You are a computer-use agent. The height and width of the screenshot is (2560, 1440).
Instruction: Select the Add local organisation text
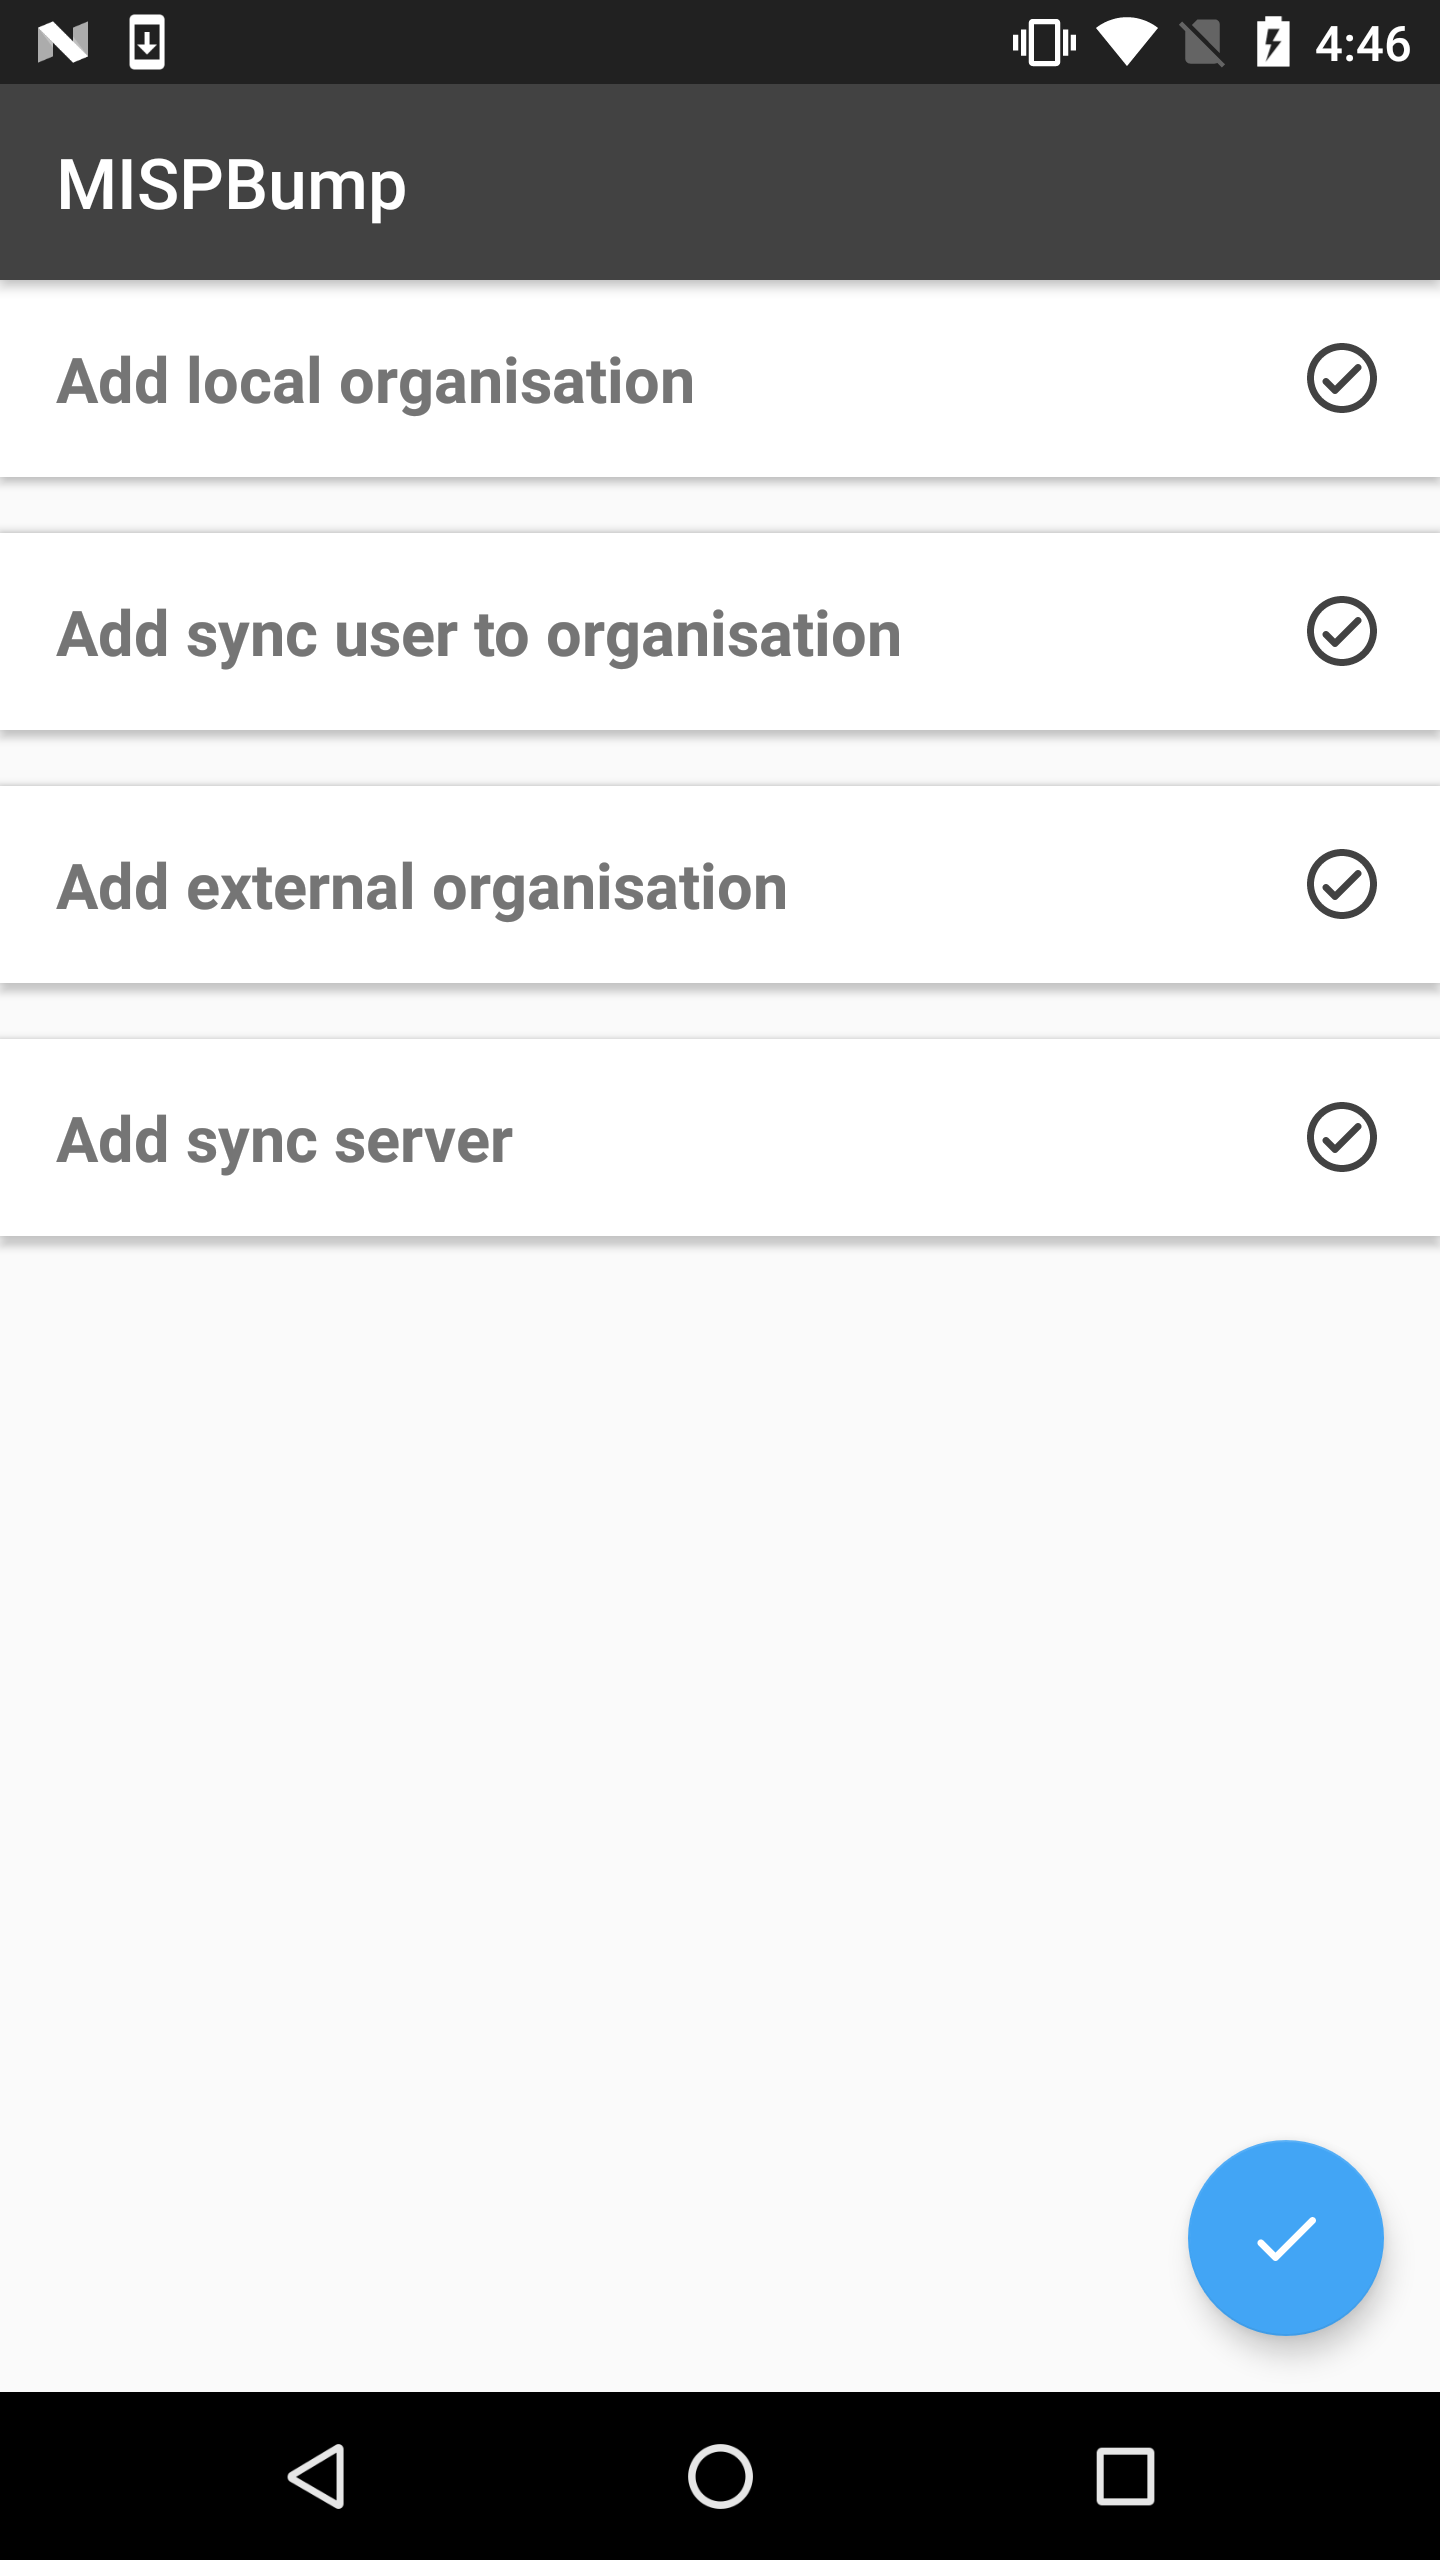[375, 381]
